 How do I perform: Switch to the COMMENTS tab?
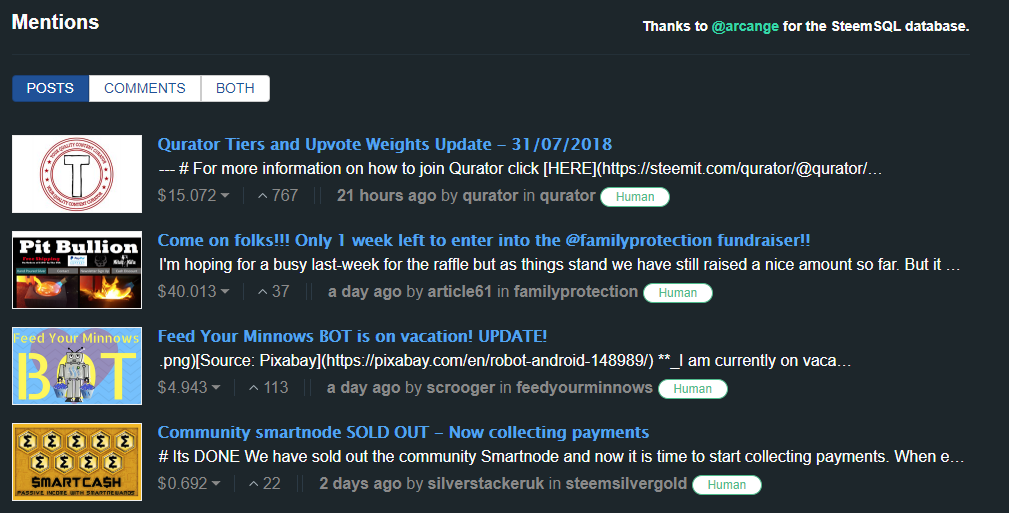point(145,88)
